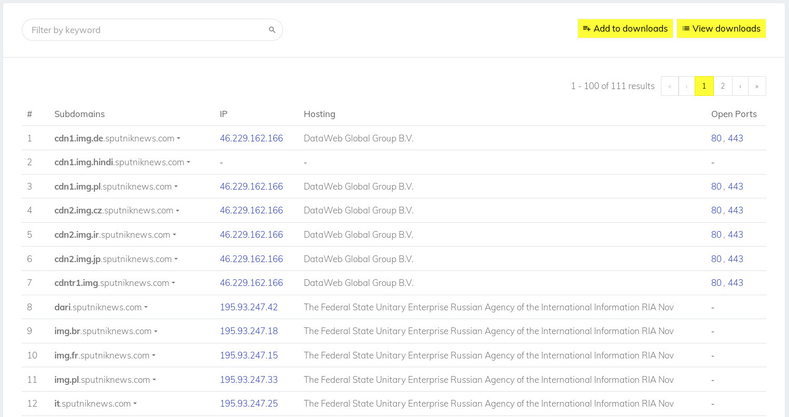Viewport: 789px width, 417px height.
Task: Jump to last page arrow
Action: click(757, 86)
